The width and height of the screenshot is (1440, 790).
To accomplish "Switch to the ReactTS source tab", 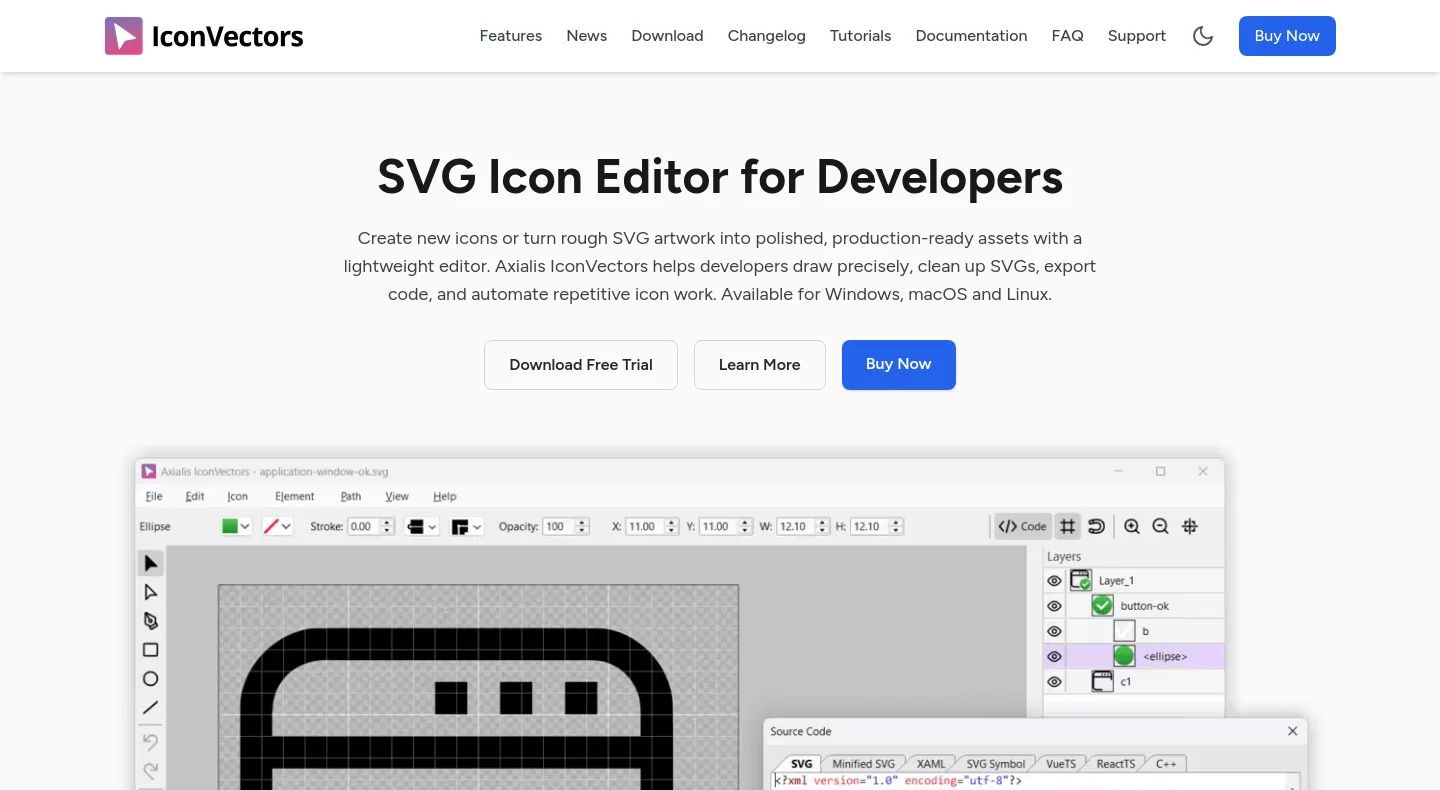I will tap(1116, 764).
